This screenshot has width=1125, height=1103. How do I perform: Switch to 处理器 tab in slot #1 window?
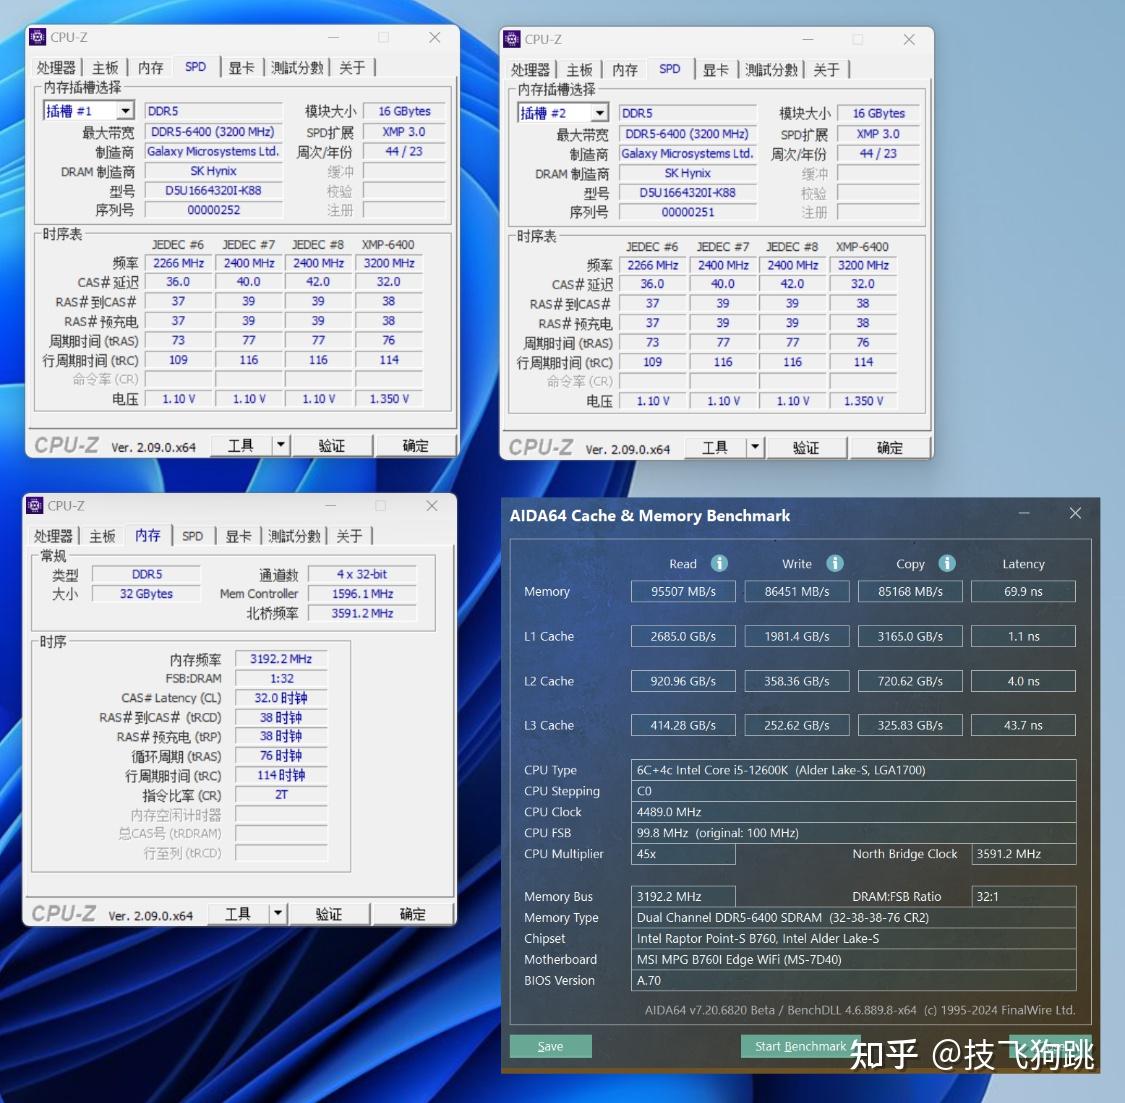56,67
